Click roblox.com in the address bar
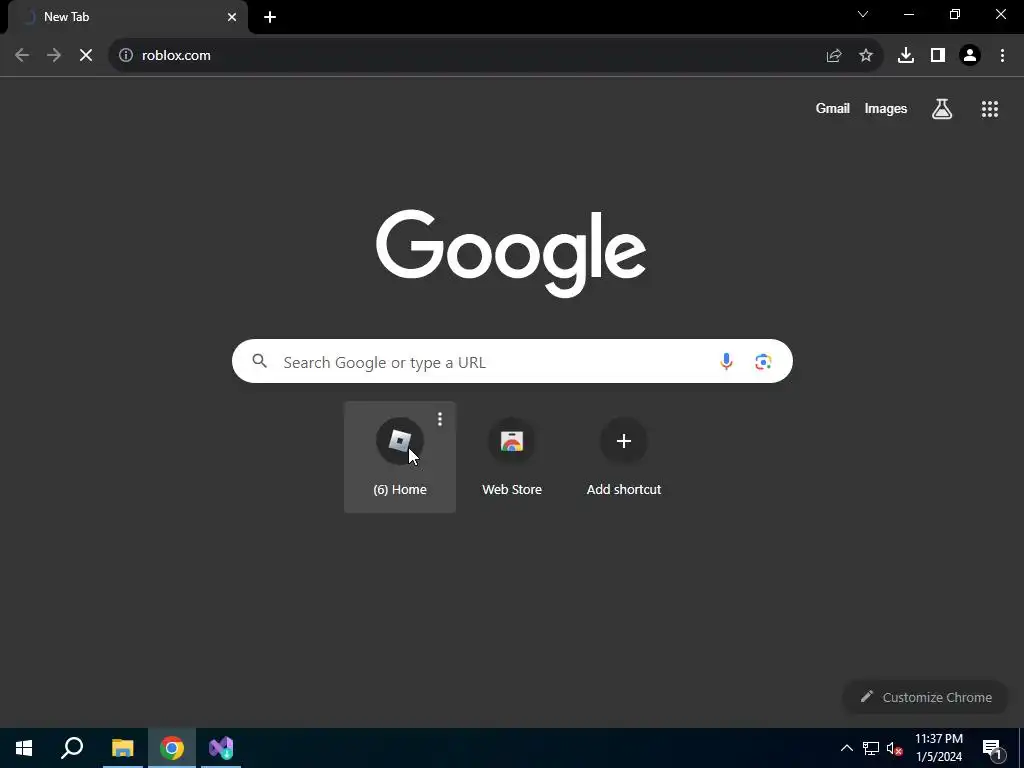Screen dimensions: 1024x768 click(176, 56)
